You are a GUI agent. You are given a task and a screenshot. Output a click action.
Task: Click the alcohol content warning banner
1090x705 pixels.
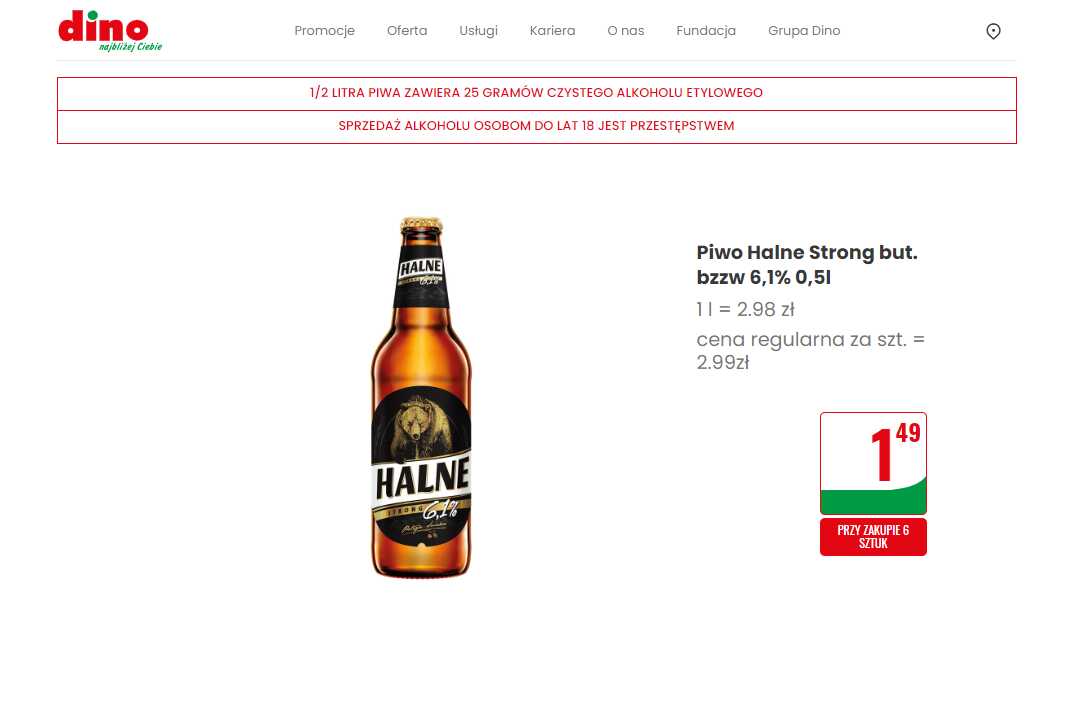click(537, 93)
